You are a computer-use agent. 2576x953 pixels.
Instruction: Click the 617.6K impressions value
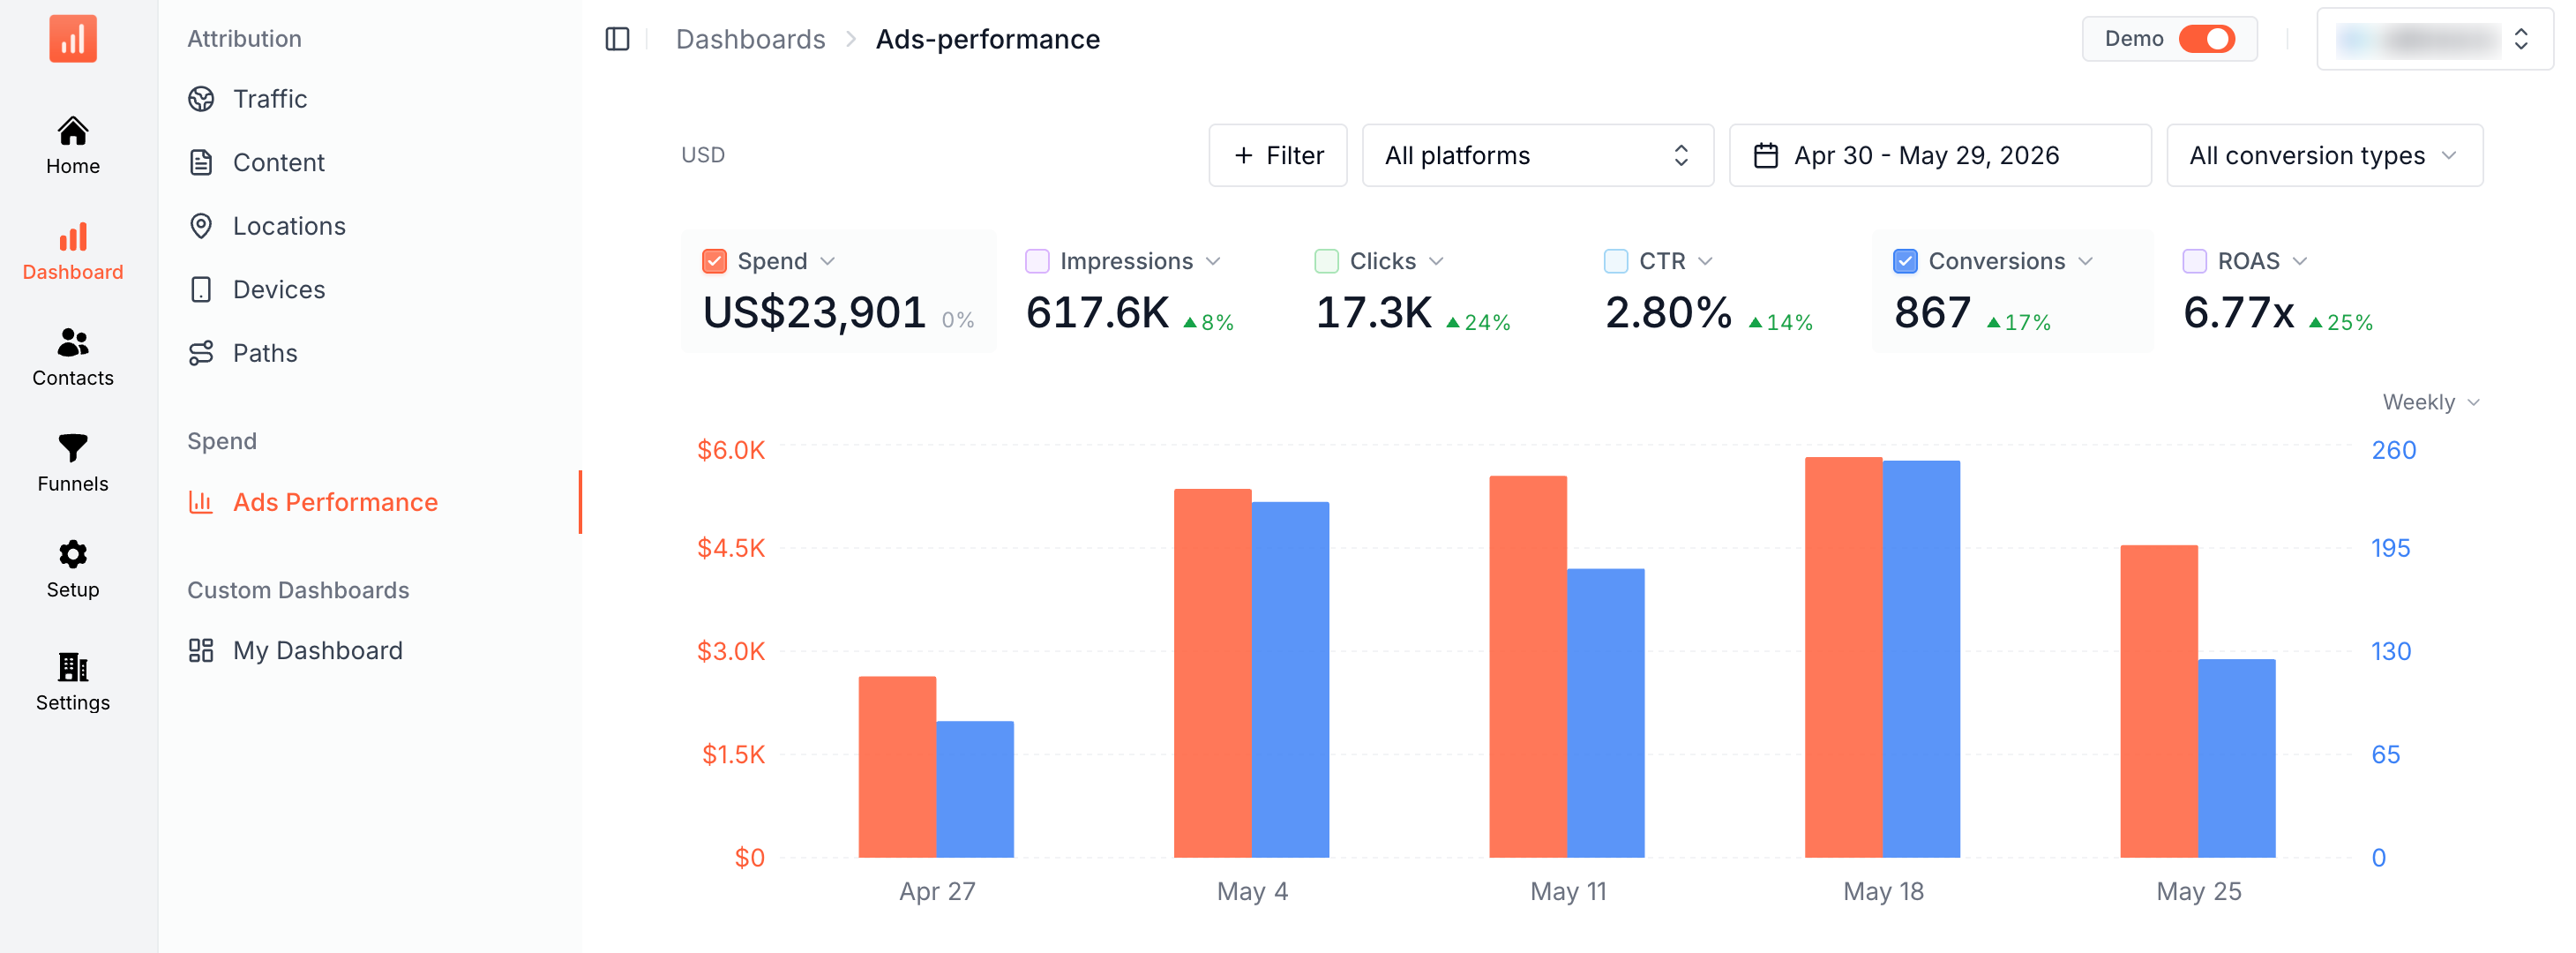point(1097,313)
